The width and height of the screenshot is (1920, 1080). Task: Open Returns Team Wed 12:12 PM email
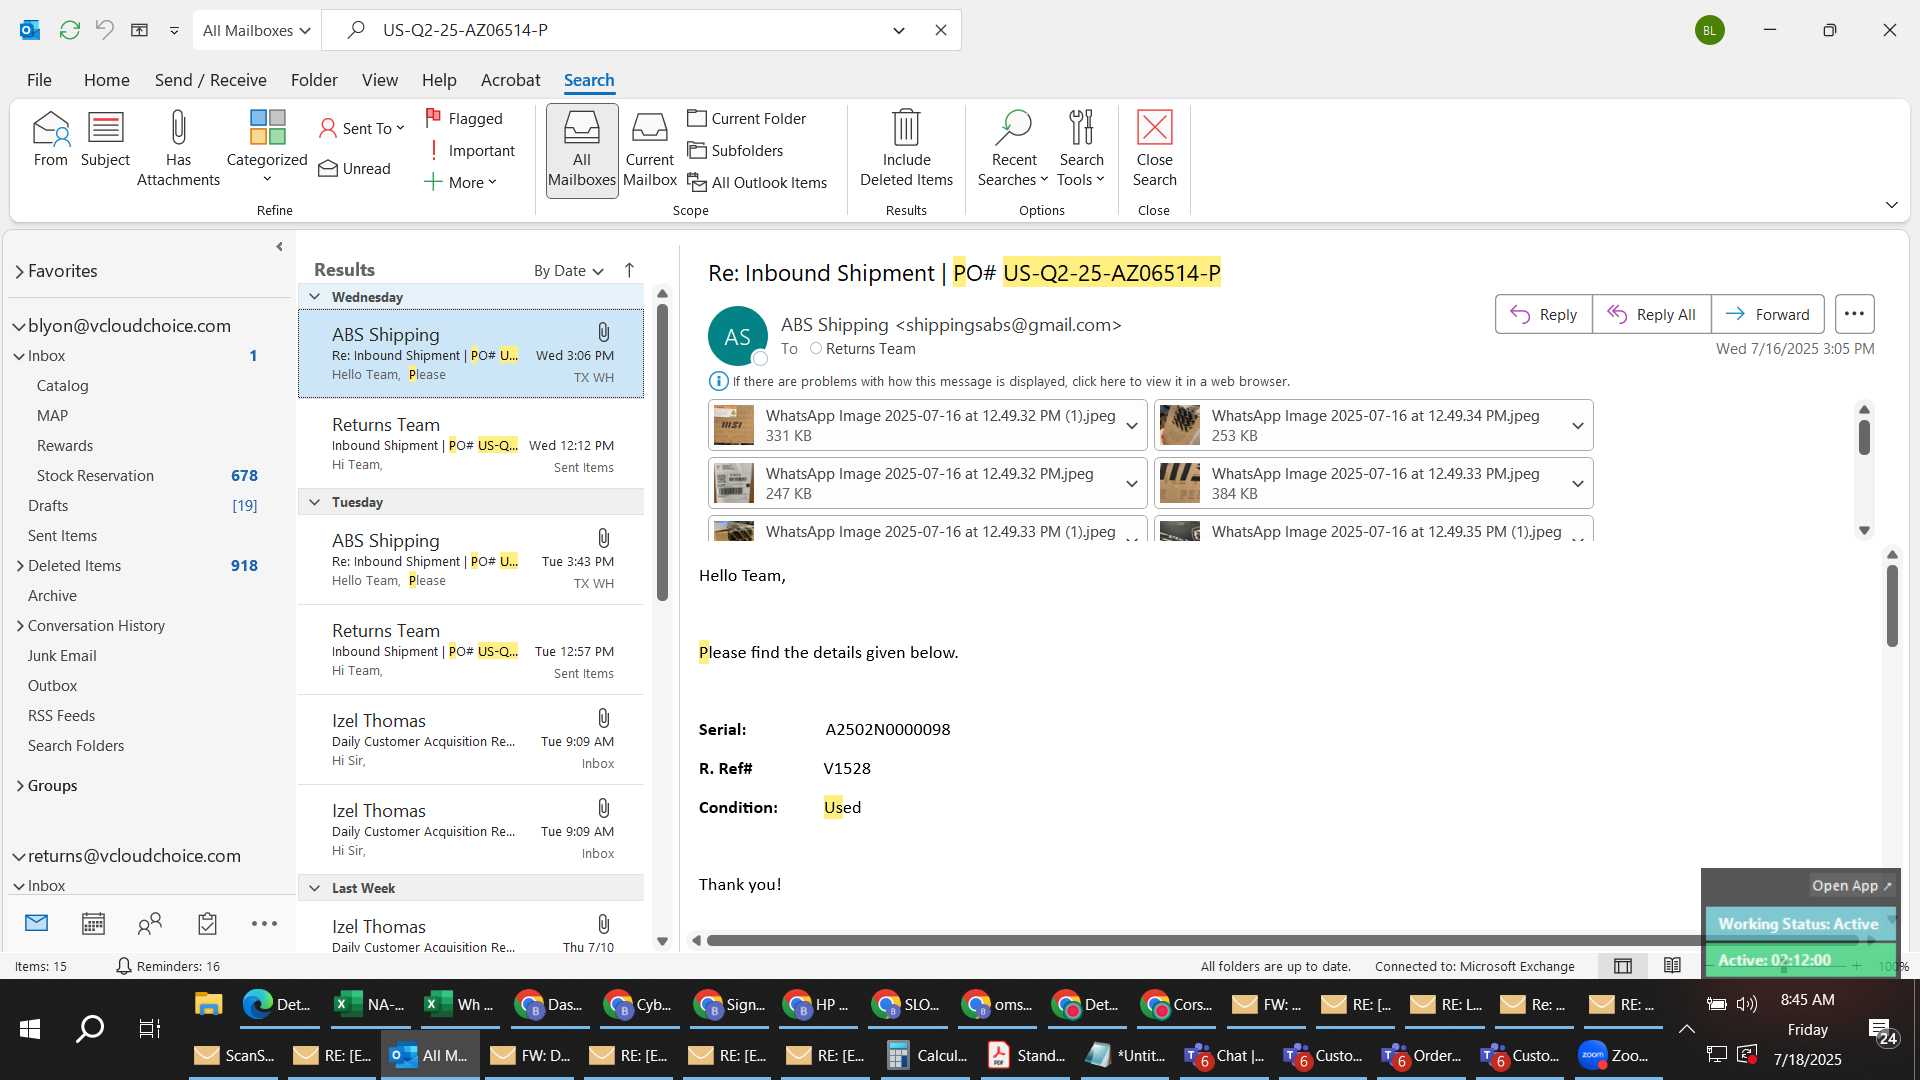471,446
